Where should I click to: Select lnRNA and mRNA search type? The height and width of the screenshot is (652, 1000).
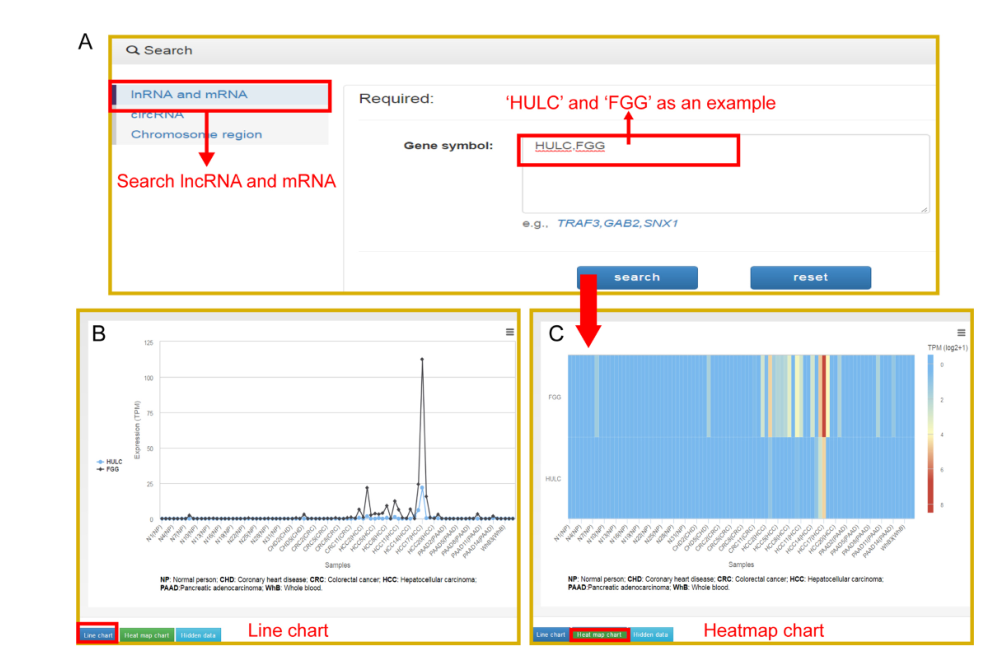point(189,95)
